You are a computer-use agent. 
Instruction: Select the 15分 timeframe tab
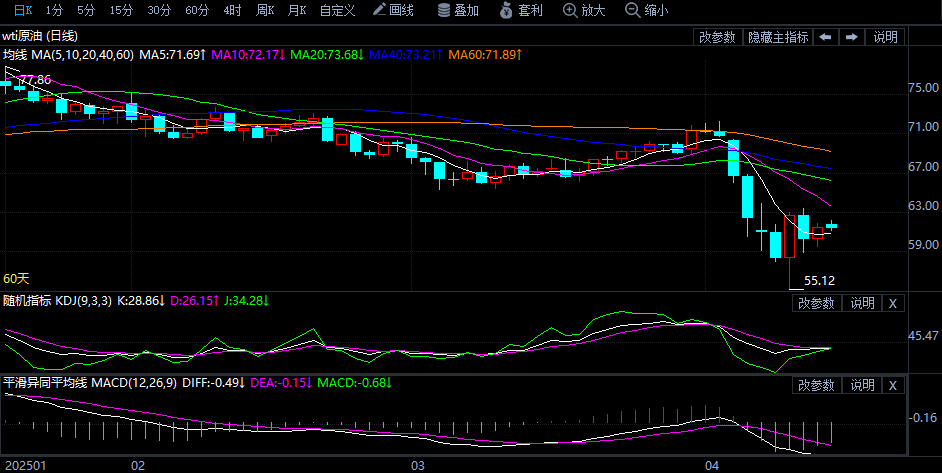pyautogui.click(x=121, y=10)
